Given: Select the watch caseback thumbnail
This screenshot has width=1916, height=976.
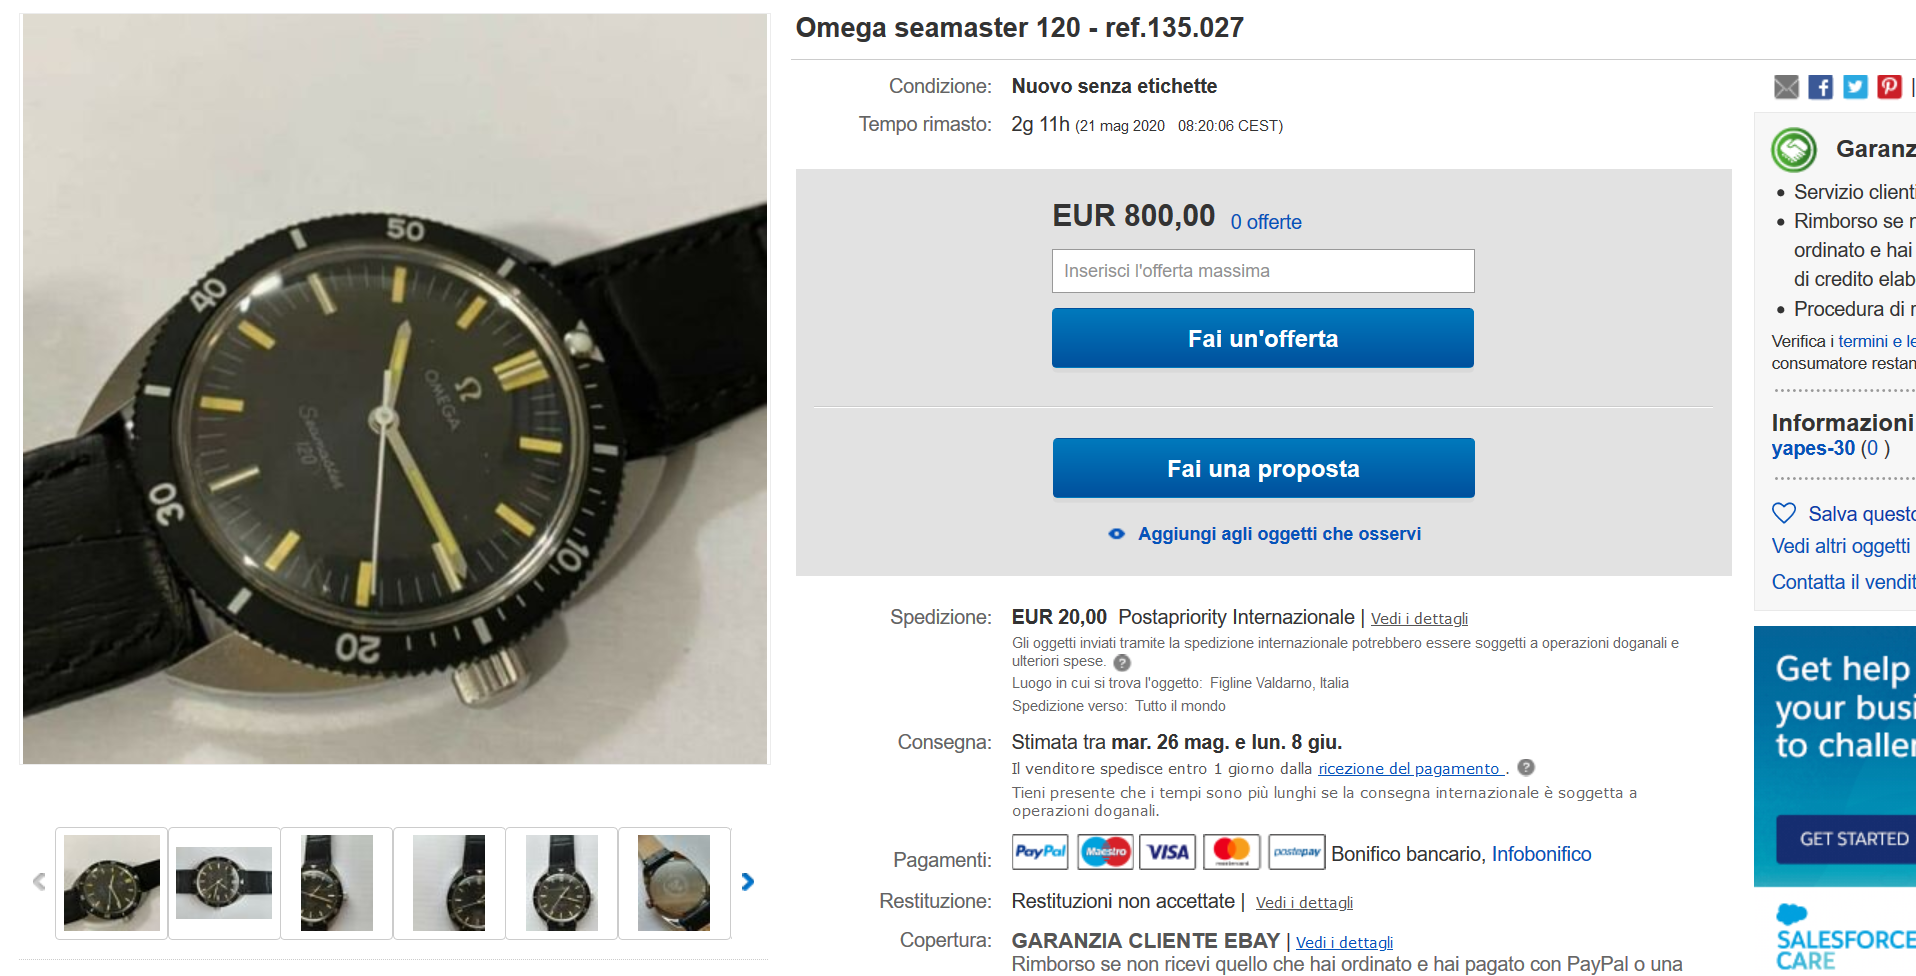Looking at the screenshot, I should tap(674, 883).
